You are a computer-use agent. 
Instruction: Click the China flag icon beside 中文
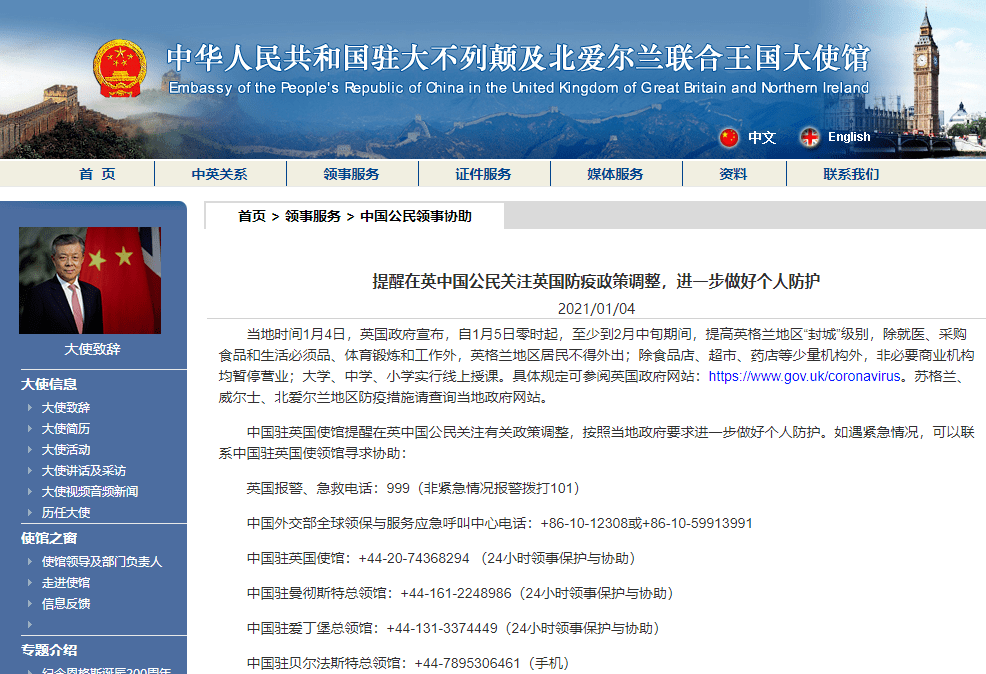[729, 137]
